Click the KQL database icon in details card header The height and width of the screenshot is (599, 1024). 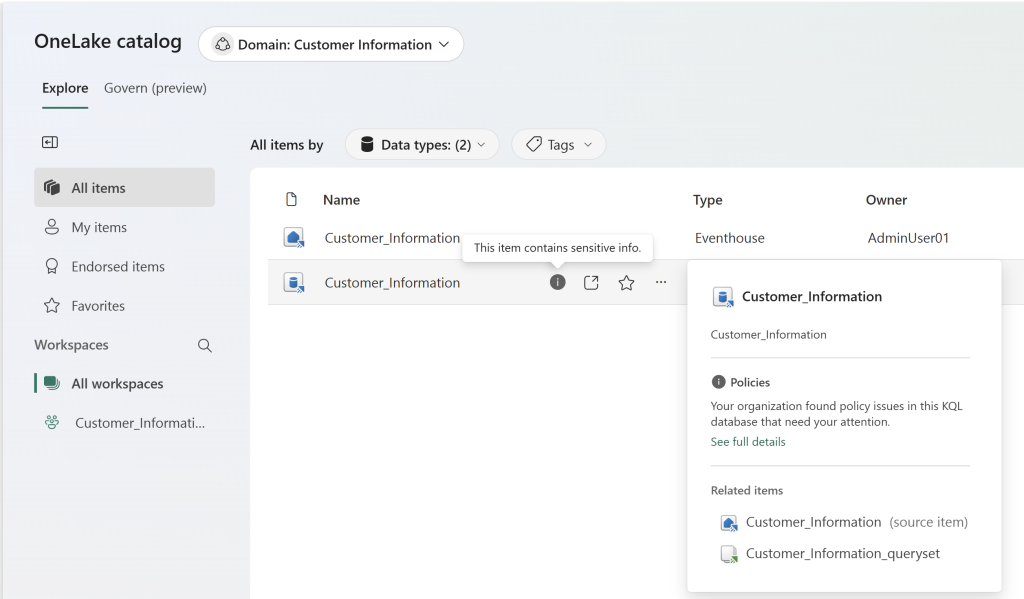(x=723, y=297)
